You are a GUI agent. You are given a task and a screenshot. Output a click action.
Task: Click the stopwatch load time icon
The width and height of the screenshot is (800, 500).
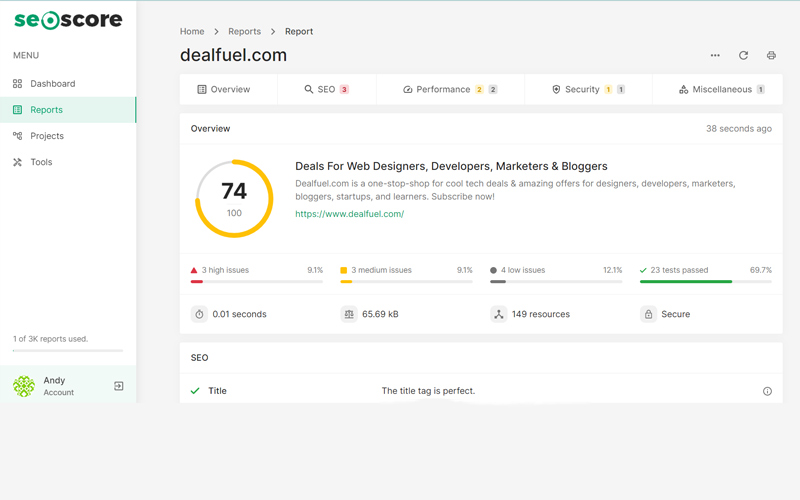(x=199, y=314)
